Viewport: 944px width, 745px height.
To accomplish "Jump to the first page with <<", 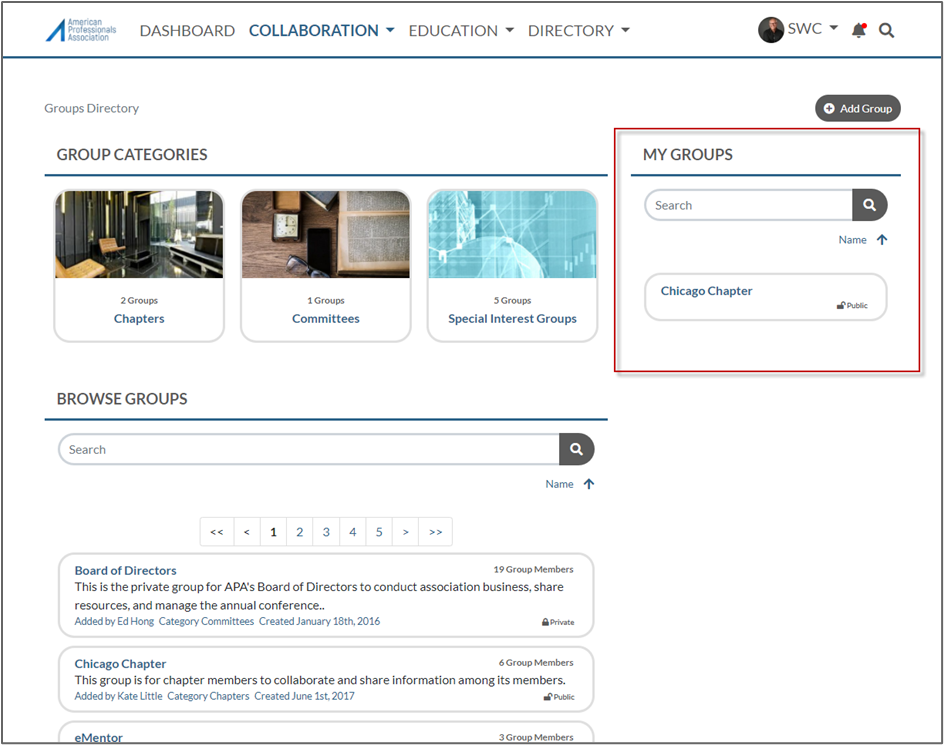I will click(x=217, y=532).
